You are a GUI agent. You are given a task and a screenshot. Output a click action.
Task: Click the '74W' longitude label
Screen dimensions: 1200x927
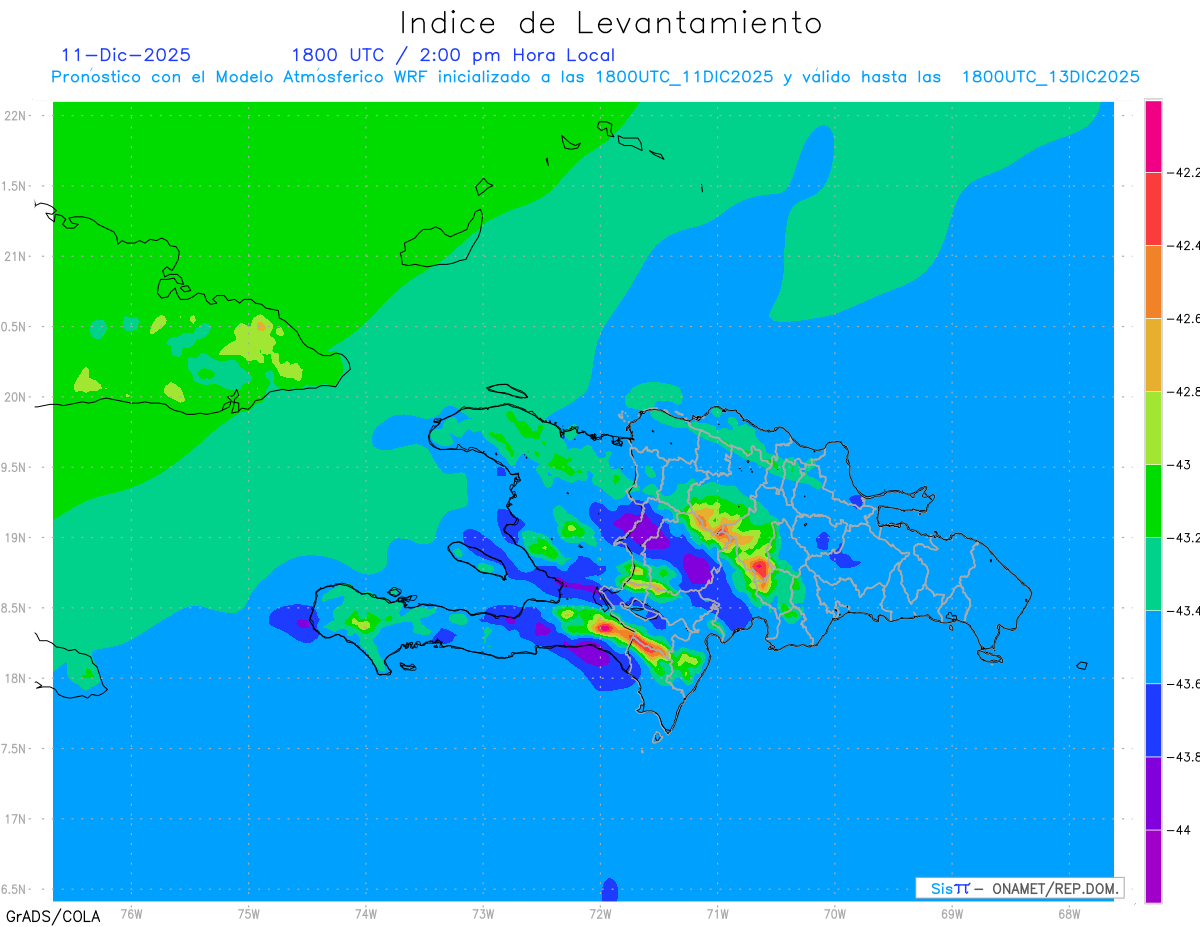(366, 914)
